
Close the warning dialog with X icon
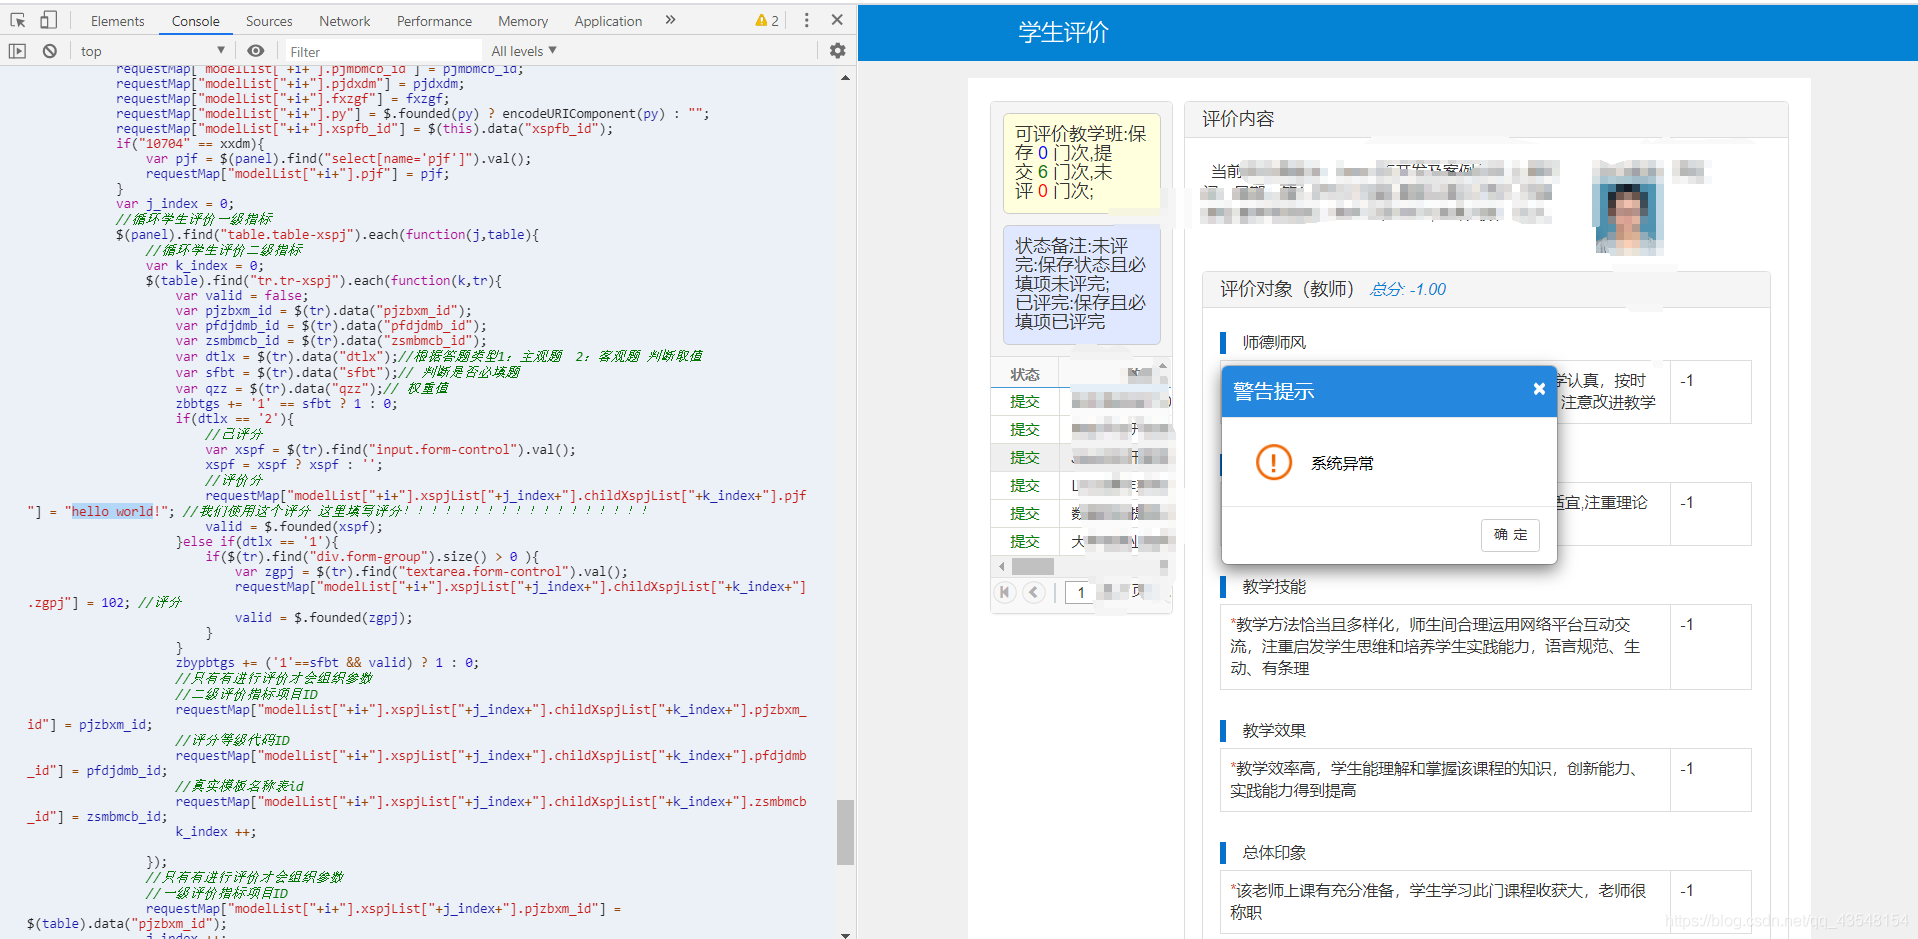click(1539, 389)
